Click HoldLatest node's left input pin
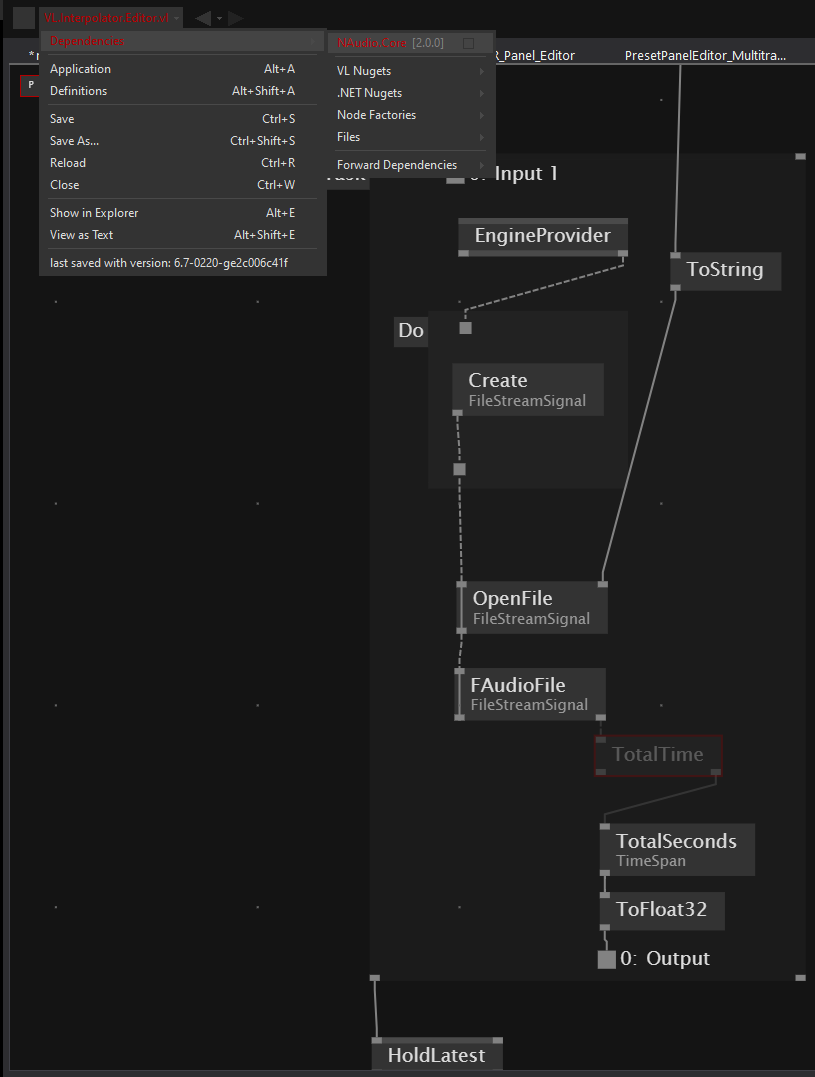Screen dimensions: 815x1077 click(376, 1041)
